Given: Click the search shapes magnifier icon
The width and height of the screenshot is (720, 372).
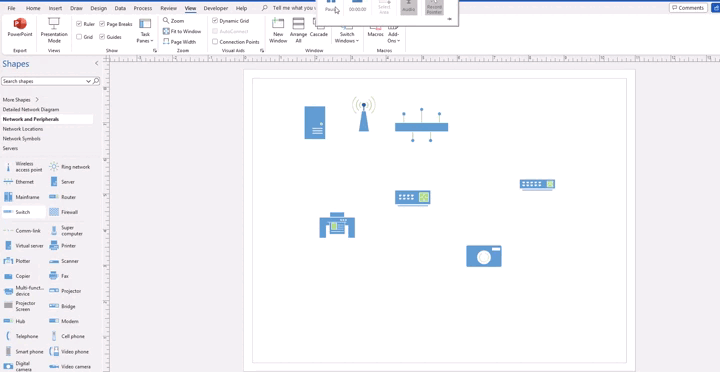Looking at the screenshot, I should 96,81.
